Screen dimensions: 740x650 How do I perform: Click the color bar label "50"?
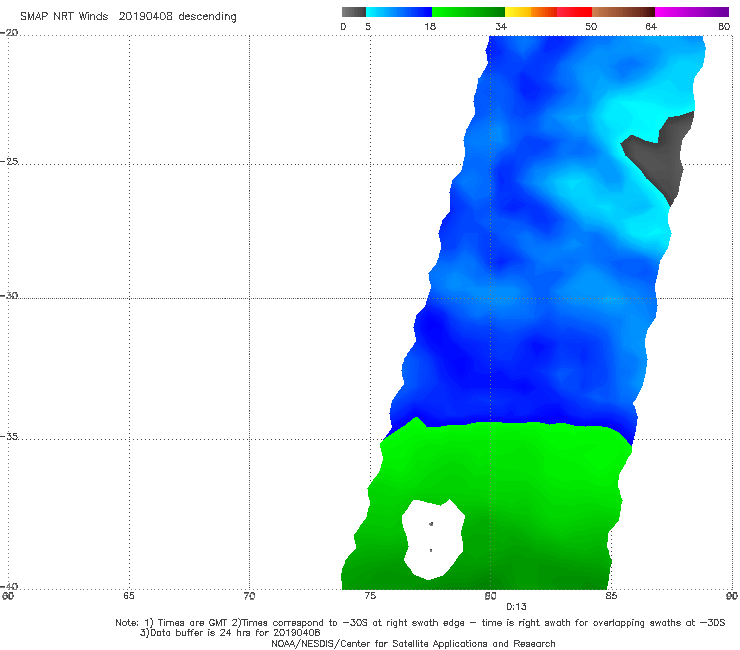[x=591, y=27]
